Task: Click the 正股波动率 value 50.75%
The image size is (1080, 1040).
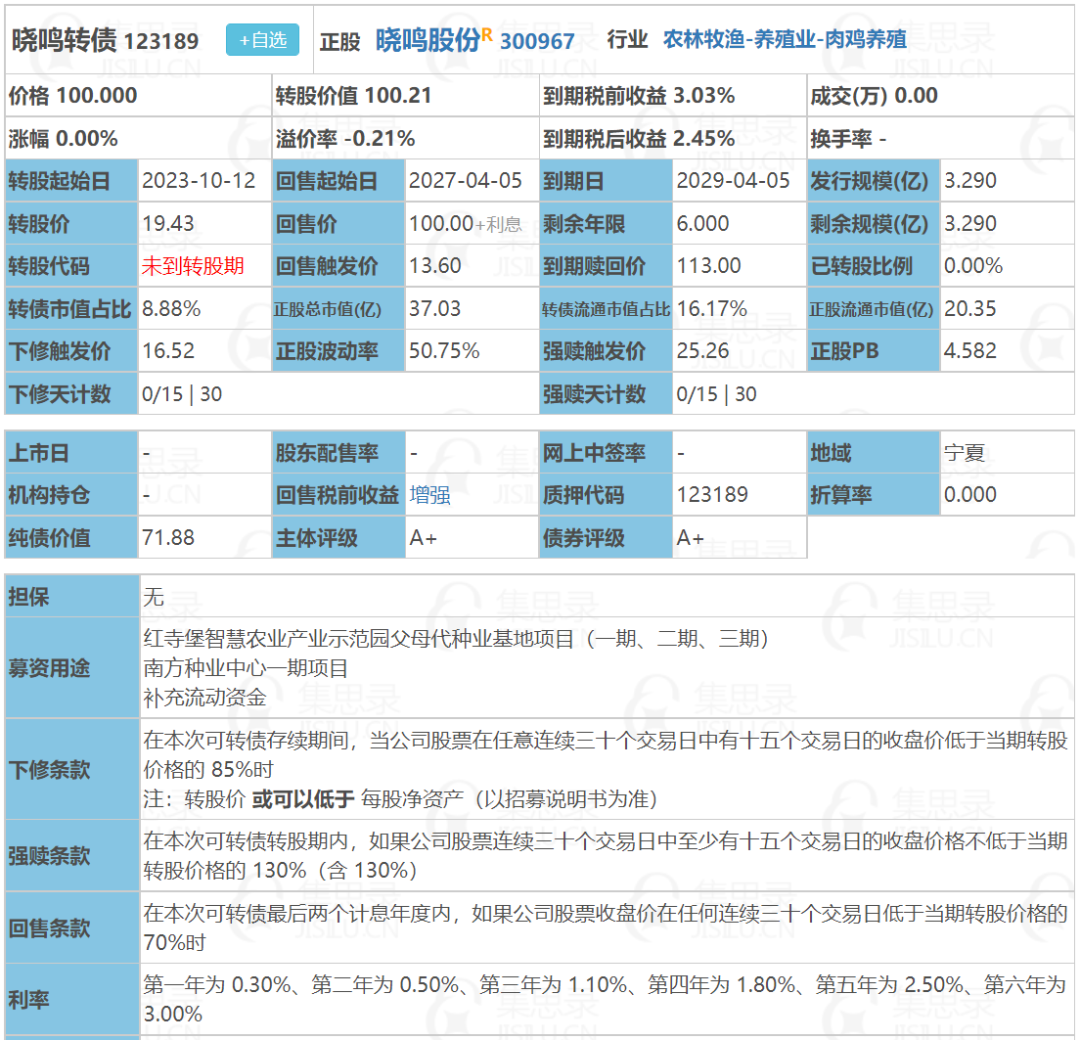Action: (x=444, y=351)
